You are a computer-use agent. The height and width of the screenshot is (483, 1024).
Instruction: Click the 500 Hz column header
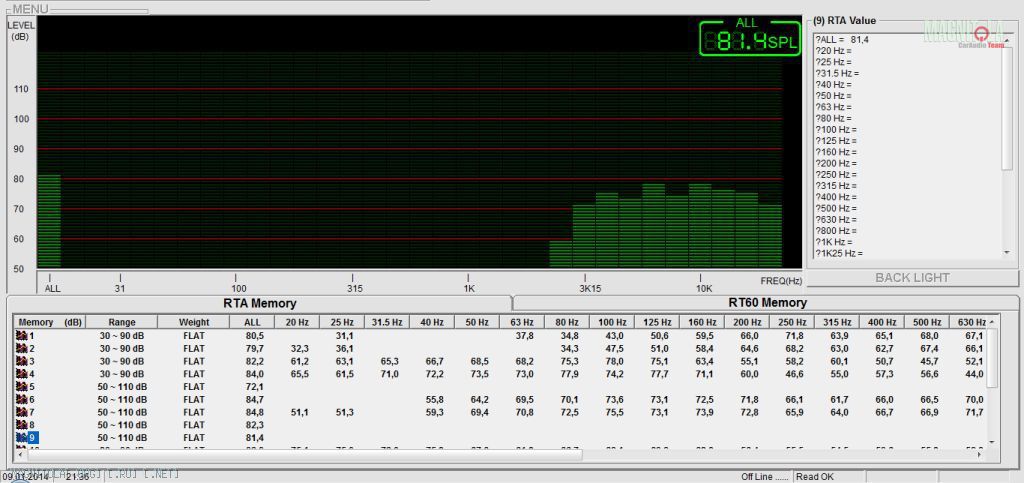[x=927, y=322]
